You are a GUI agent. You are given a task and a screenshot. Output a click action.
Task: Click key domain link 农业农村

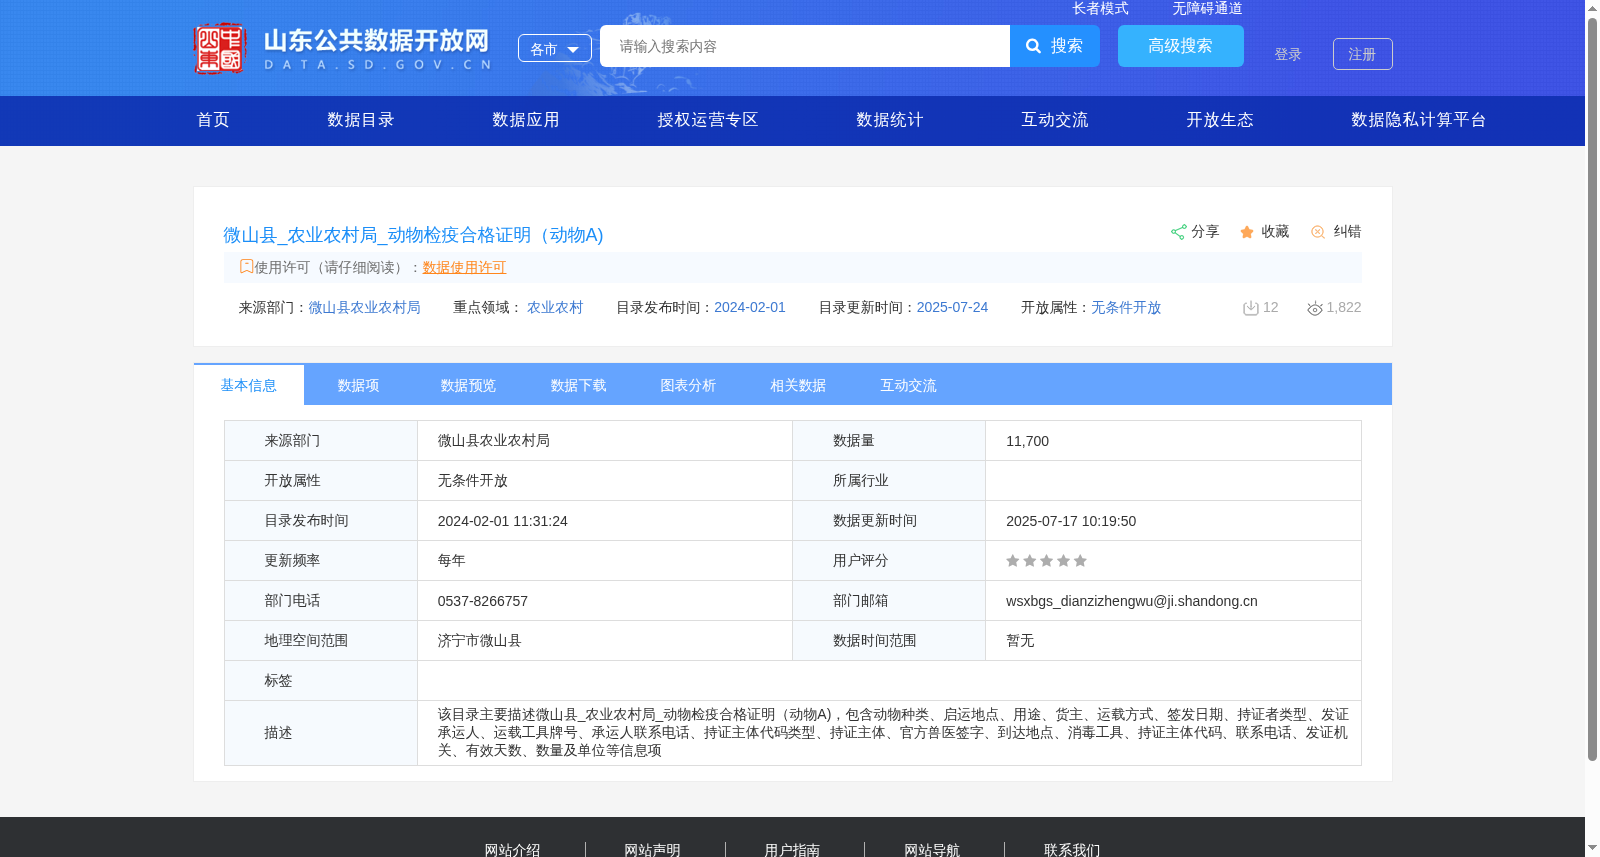(x=555, y=307)
